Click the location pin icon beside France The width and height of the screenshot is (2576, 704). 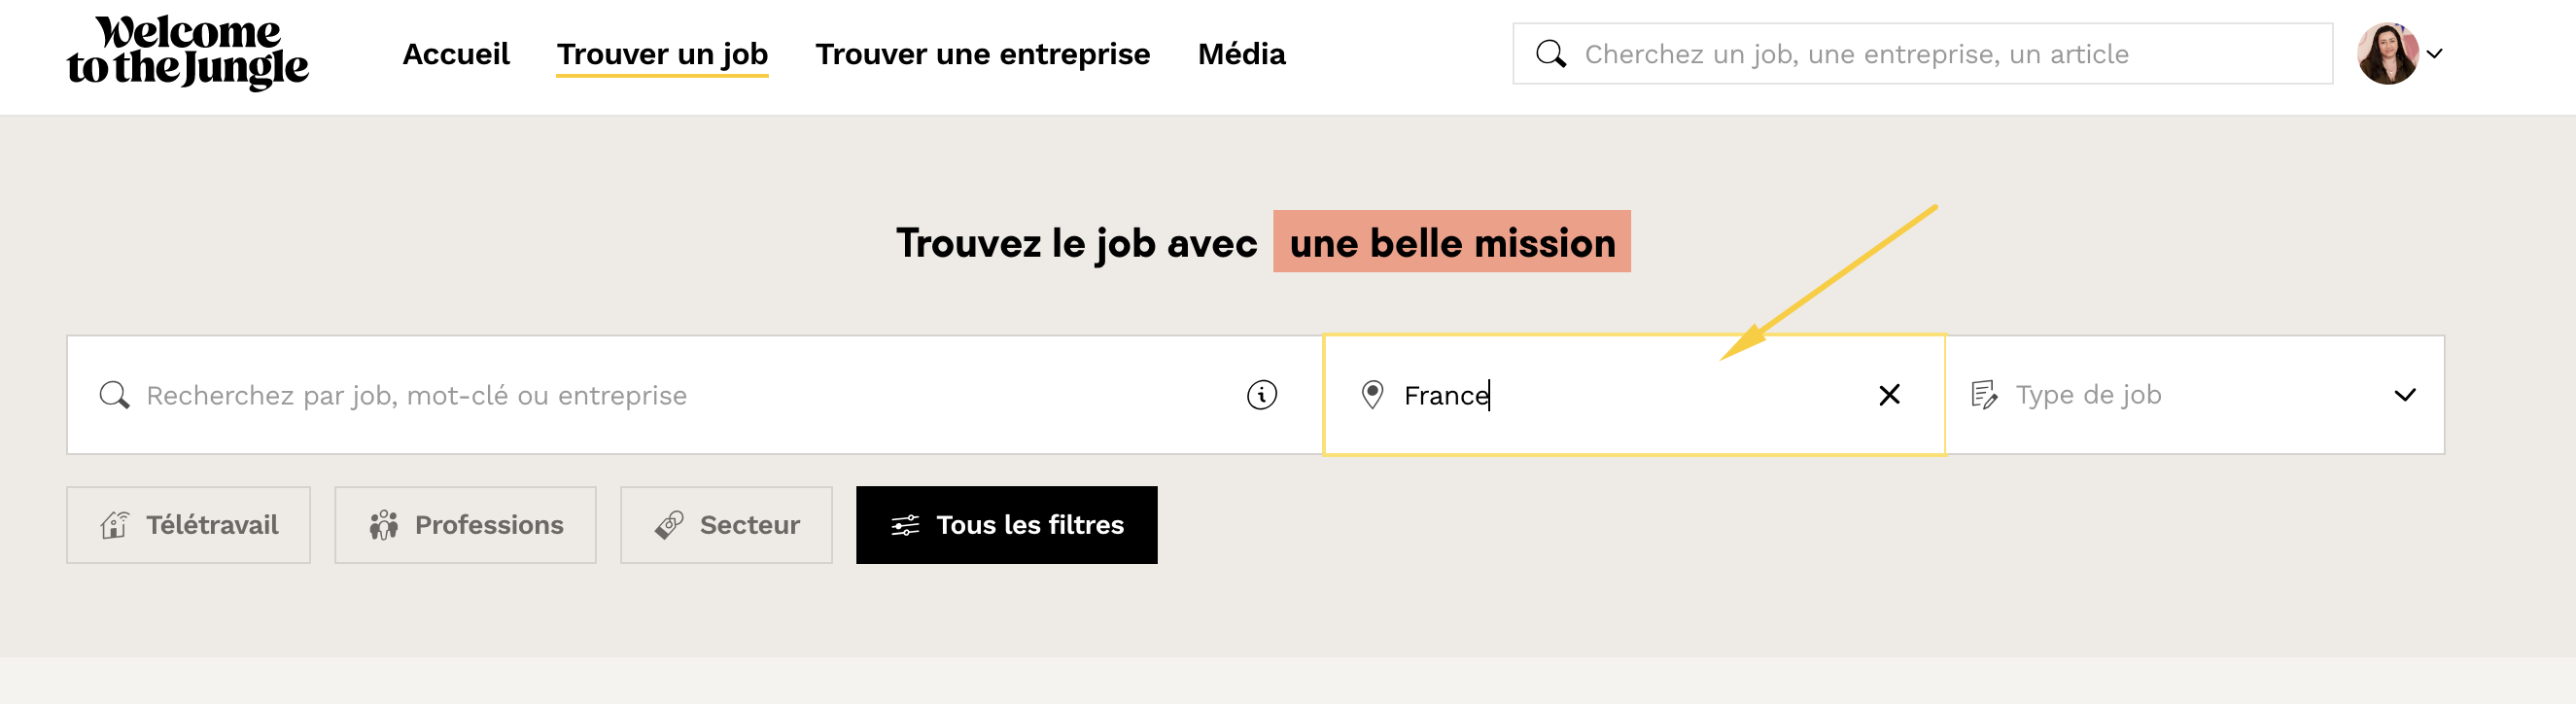click(1372, 395)
